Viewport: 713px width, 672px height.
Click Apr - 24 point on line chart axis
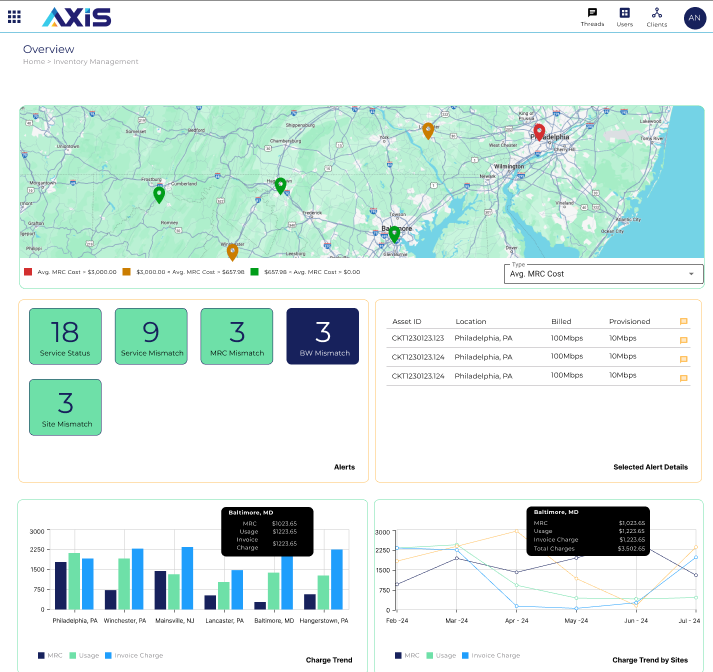click(x=517, y=621)
